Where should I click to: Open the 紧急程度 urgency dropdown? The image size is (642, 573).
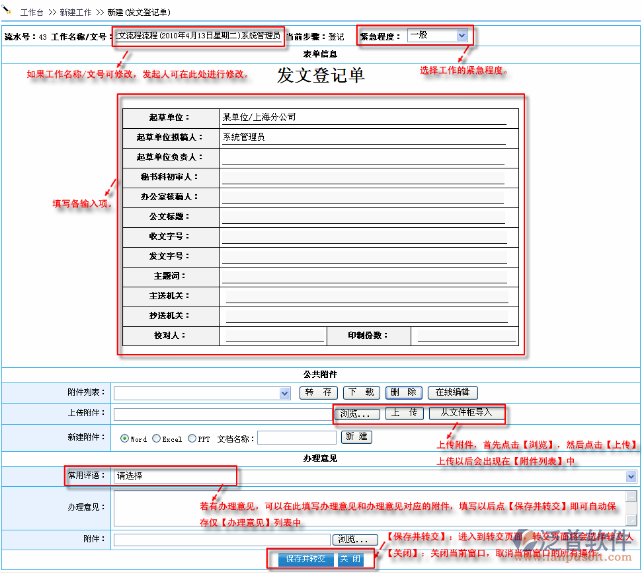[x=437, y=36]
